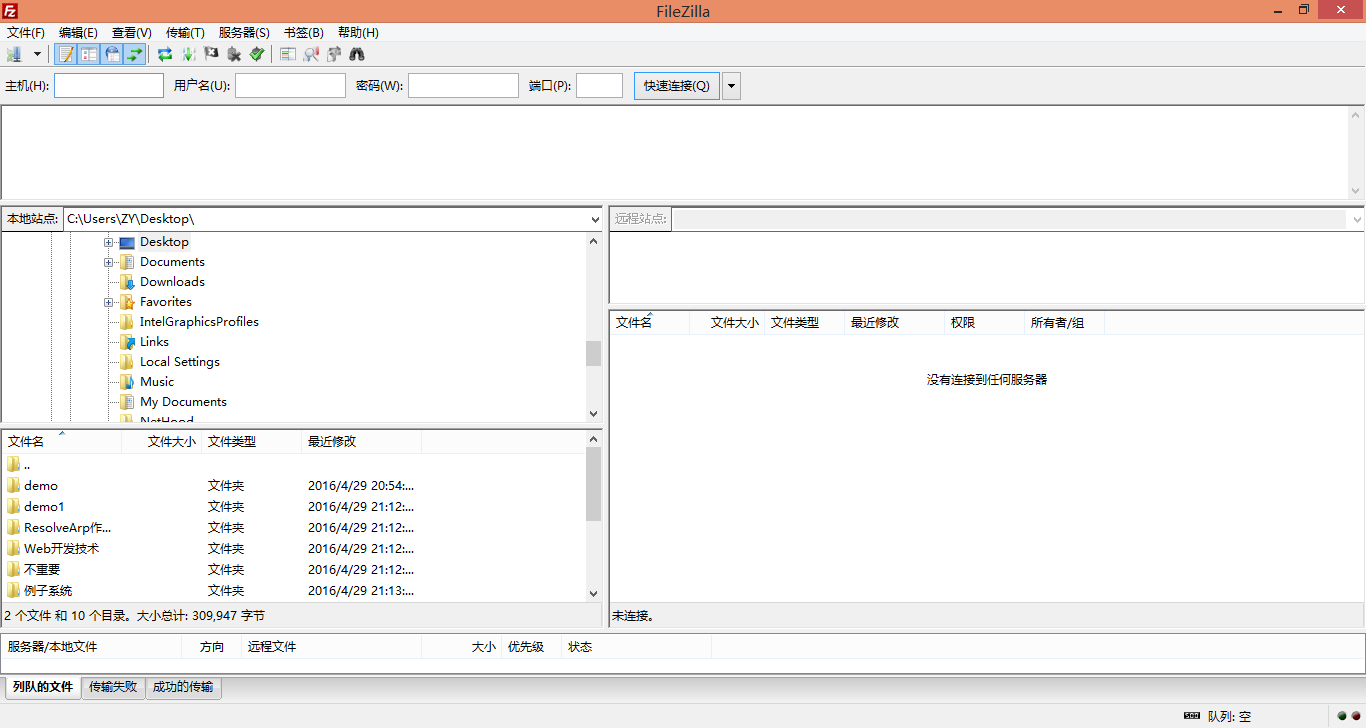Toggle directory comparison
This screenshot has height=728, width=1366.
(311, 54)
